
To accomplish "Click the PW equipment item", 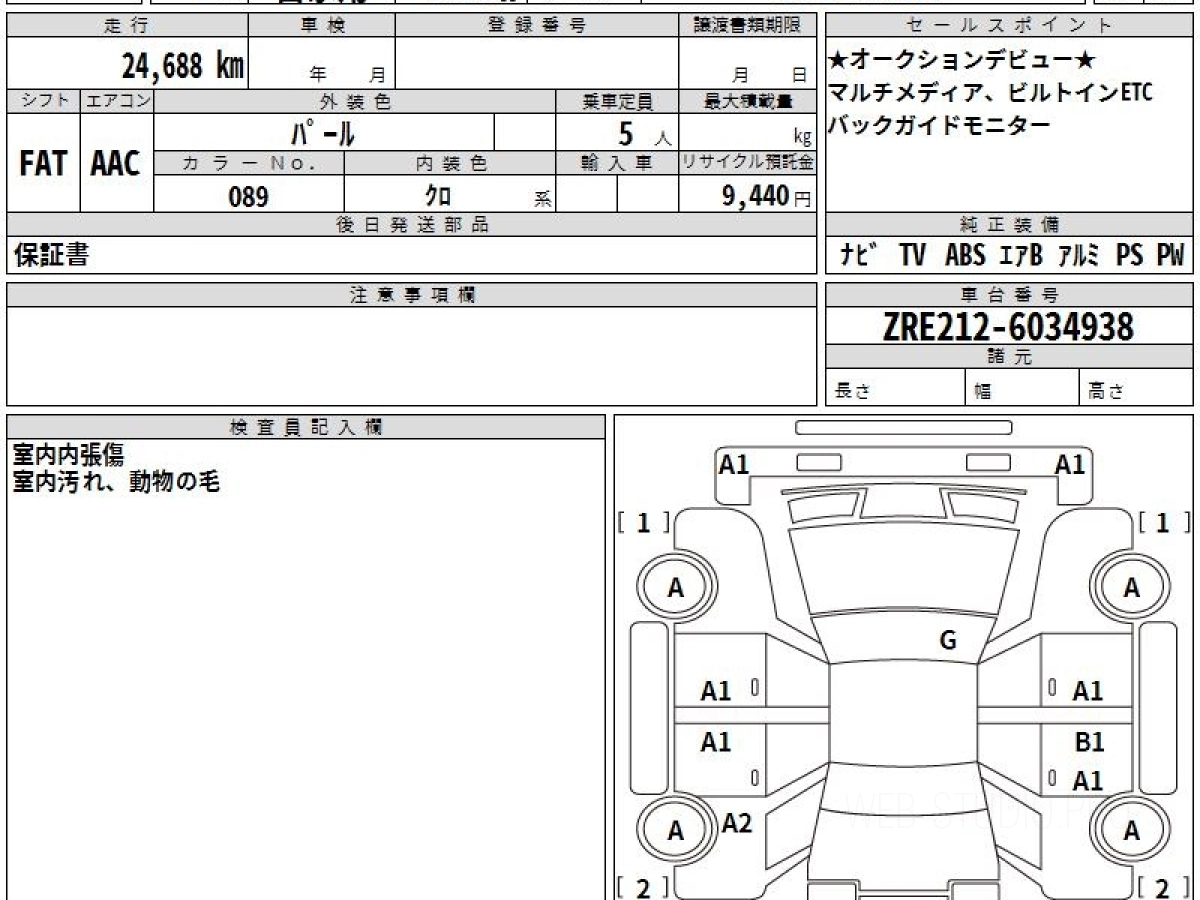I will click(1170, 256).
